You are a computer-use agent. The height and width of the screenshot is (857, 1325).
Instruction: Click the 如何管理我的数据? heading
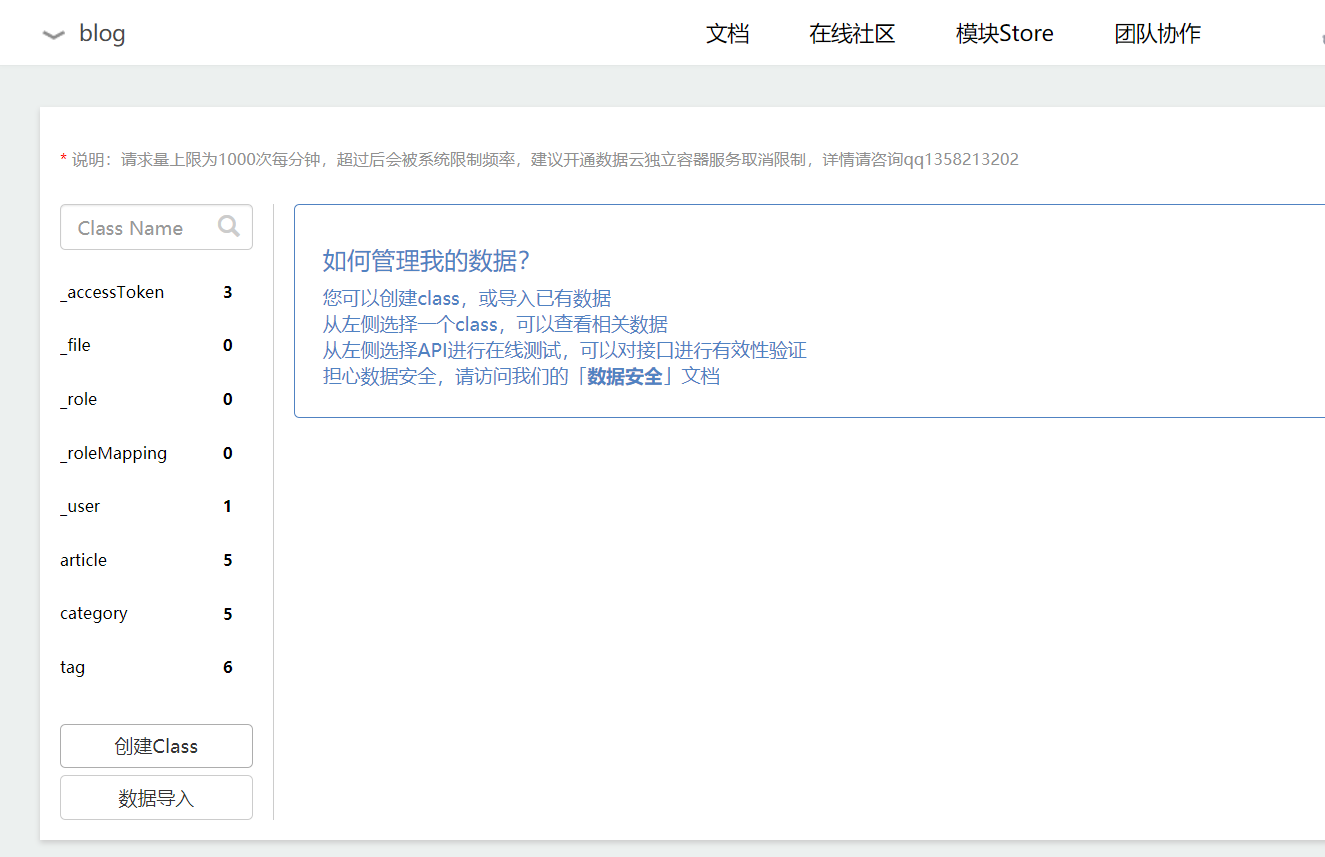[425, 261]
